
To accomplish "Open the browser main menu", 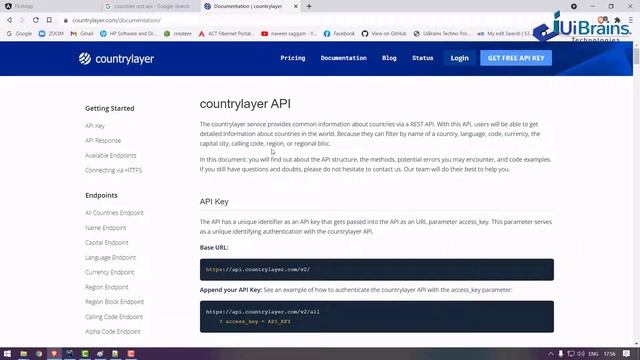I will click(631, 20).
